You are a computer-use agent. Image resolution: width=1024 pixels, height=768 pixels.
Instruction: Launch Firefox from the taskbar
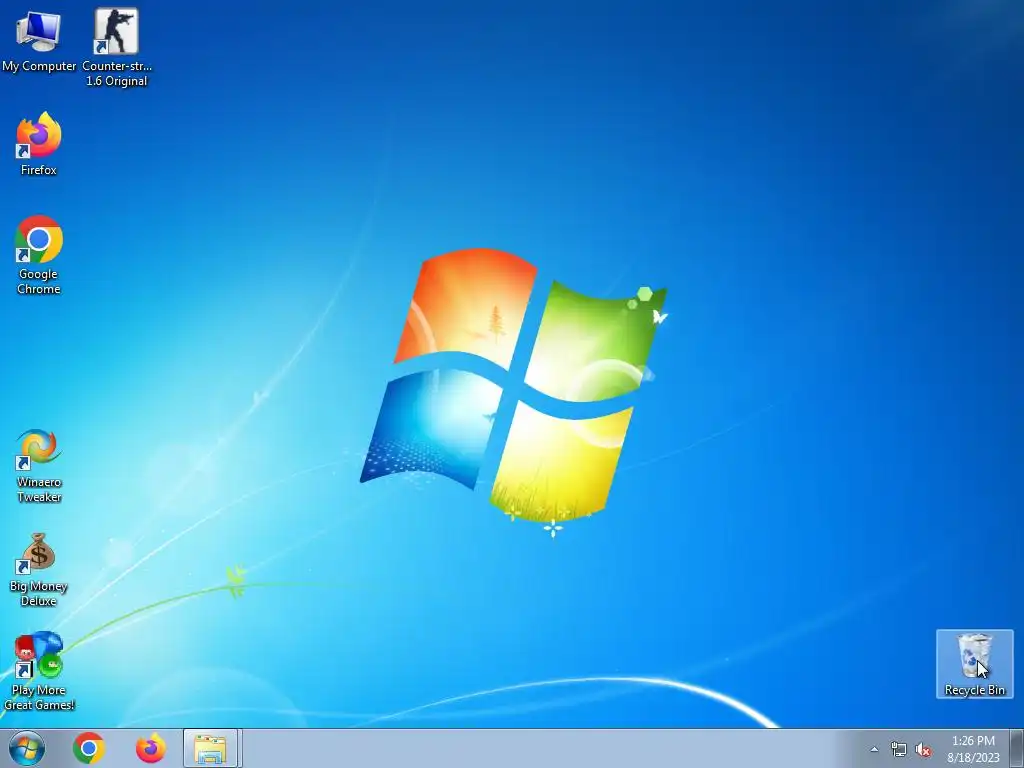[150, 748]
